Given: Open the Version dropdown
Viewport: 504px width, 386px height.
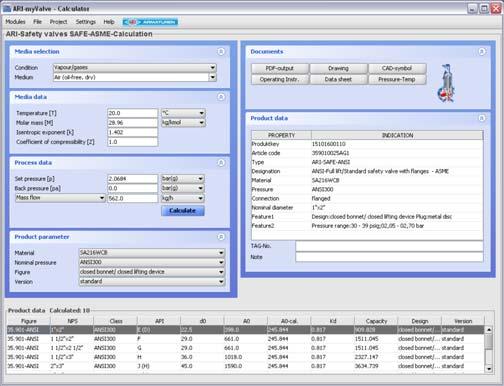Looking at the screenshot, I should tap(152, 282).
